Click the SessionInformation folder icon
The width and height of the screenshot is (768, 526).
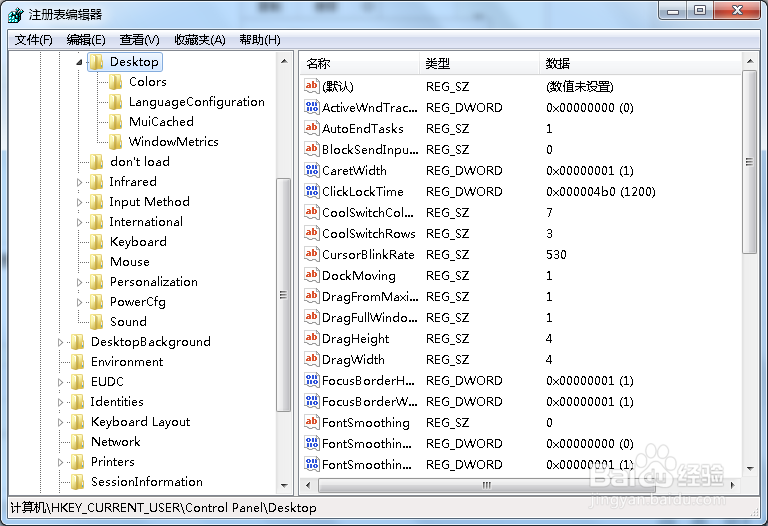pyautogui.click(x=77, y=482)
